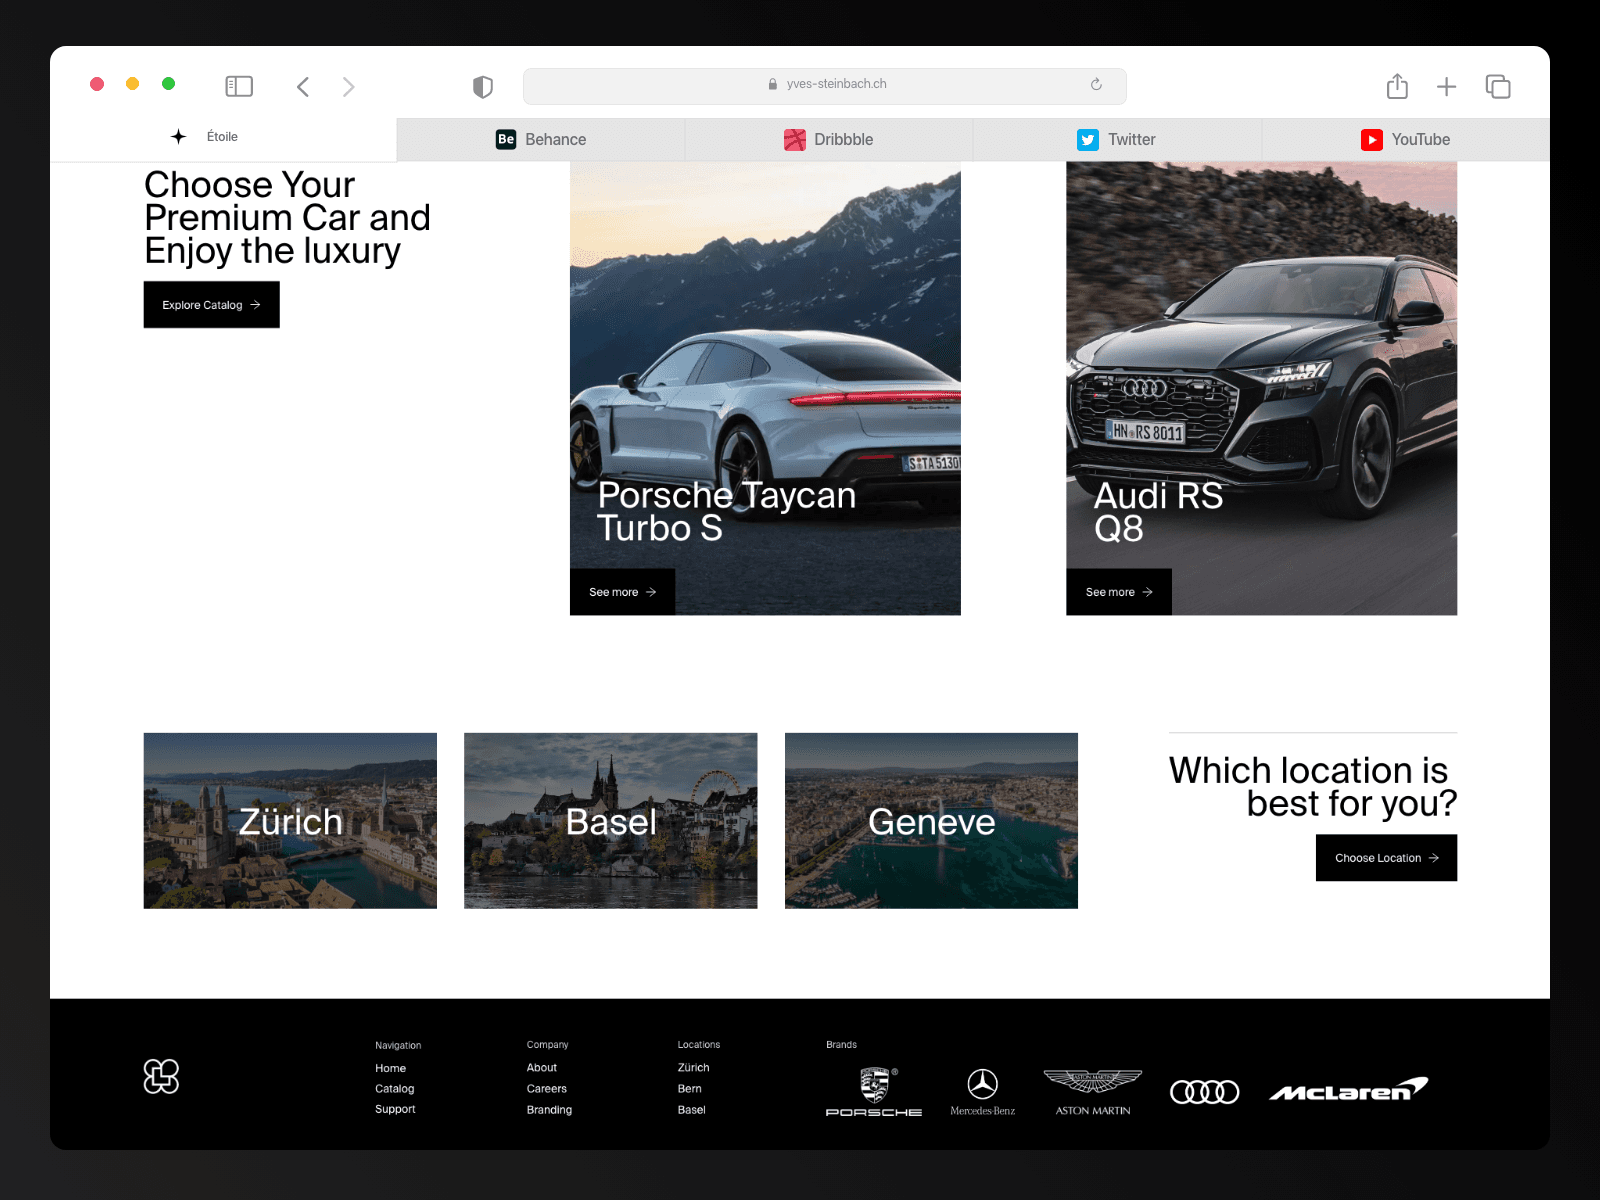Viewport: 1600px width, 1200px height.
Task: Select the Mercedes-Benz brand logo
Action: click(x=983, y=1092)
